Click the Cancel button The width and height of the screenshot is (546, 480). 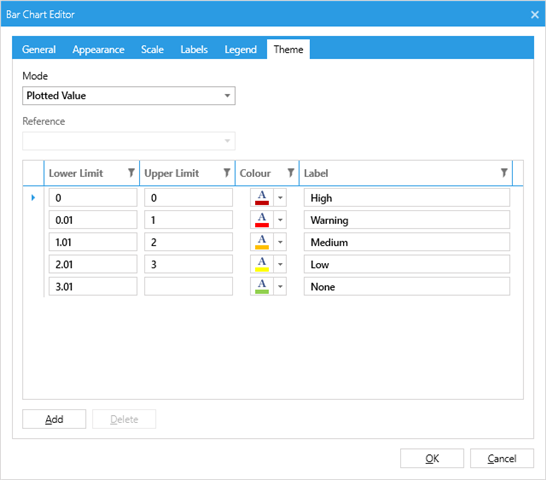[x=502, y=458]
